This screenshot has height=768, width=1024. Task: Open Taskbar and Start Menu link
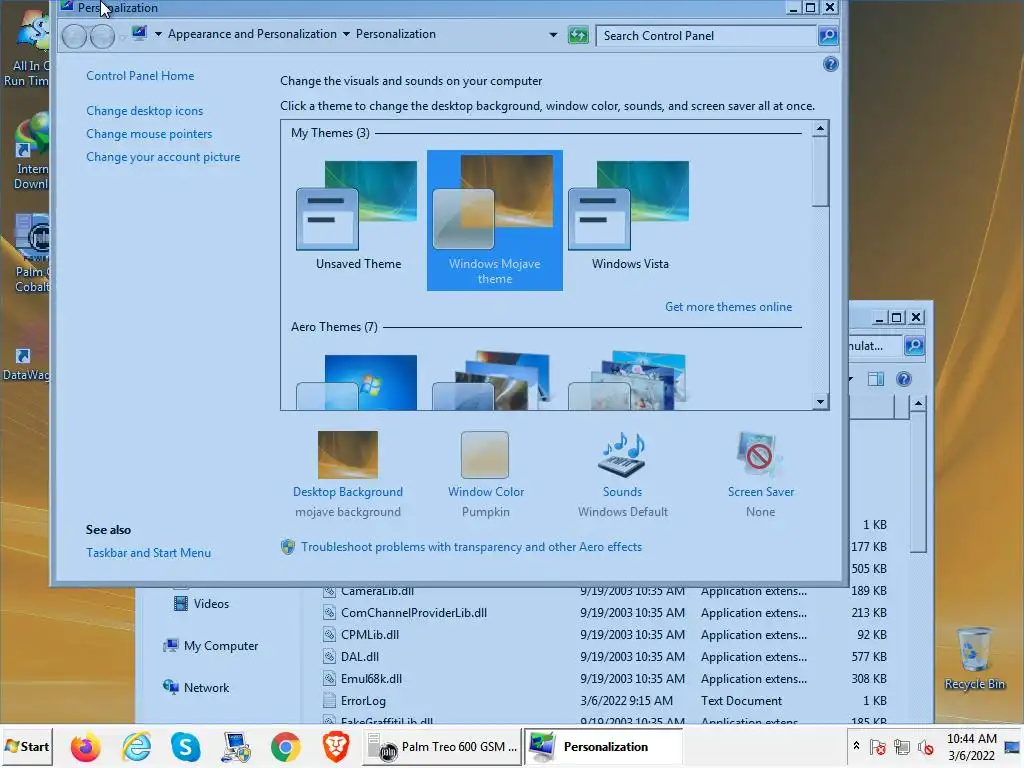[x=148, y=552]
